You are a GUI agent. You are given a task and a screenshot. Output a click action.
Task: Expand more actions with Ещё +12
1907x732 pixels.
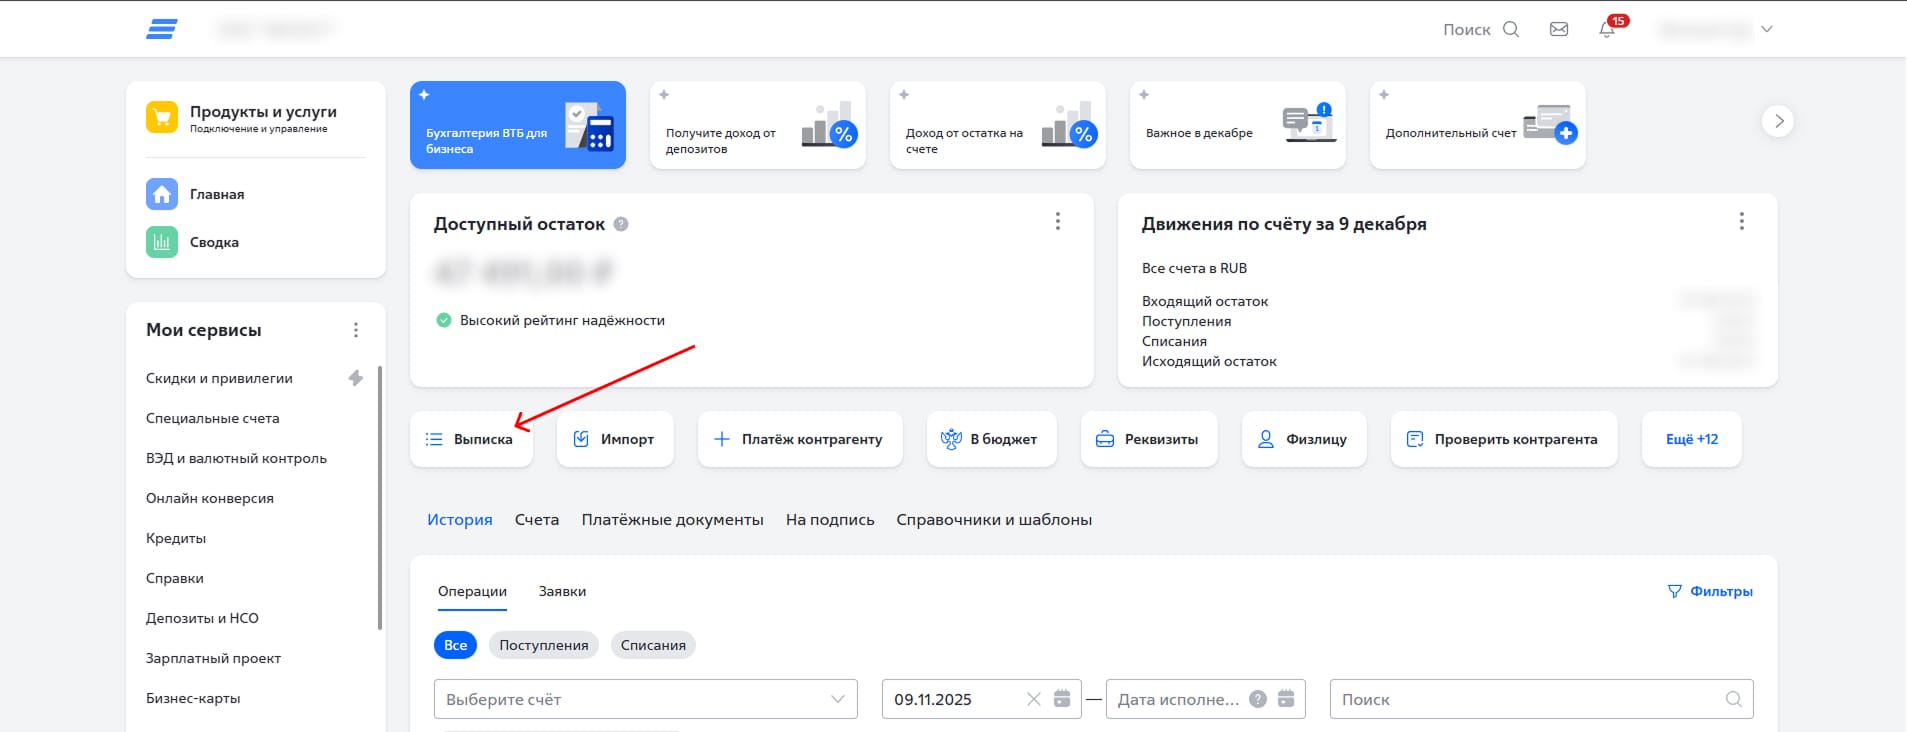(1691, 439)
